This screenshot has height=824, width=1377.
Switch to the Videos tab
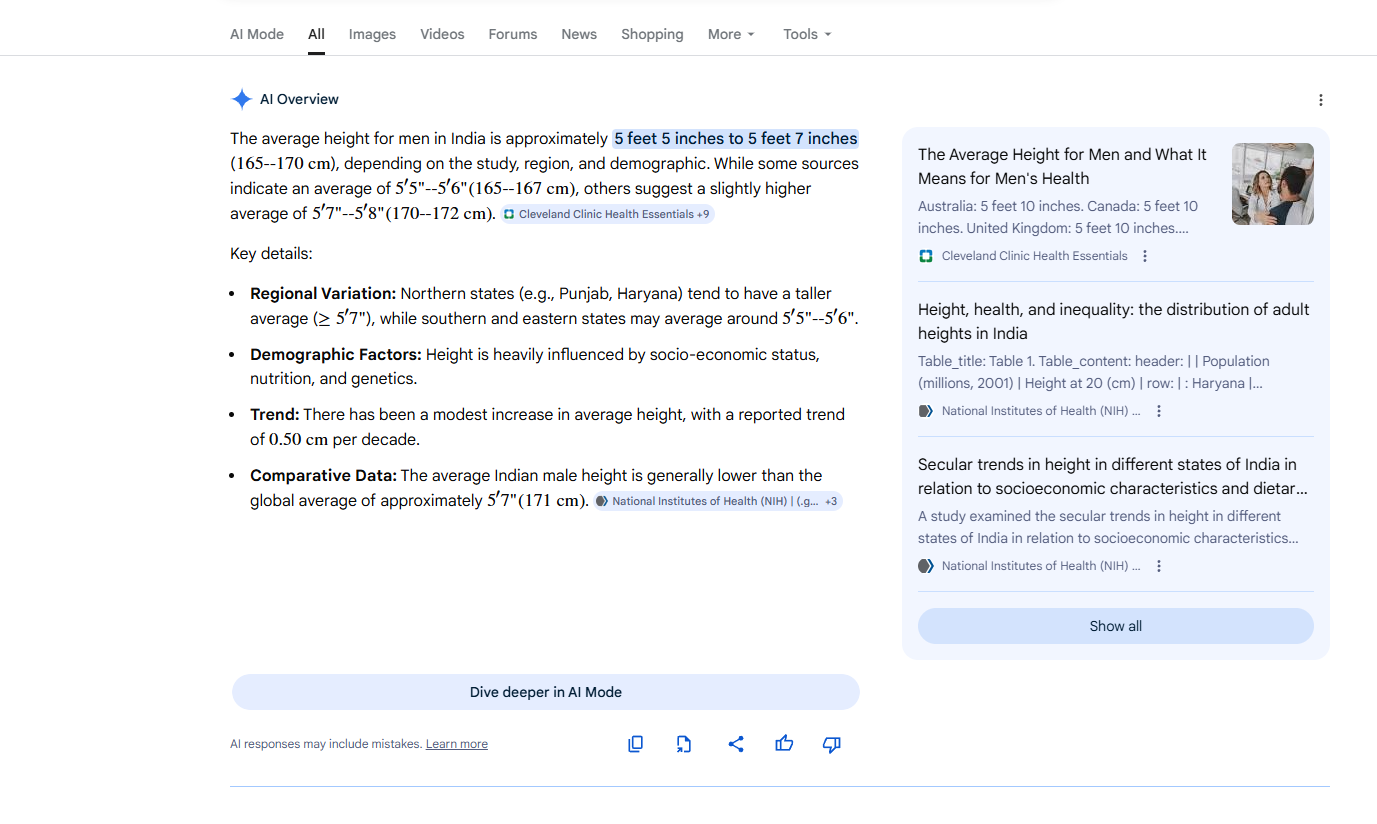pyautogui.click(x=442, y=34)
